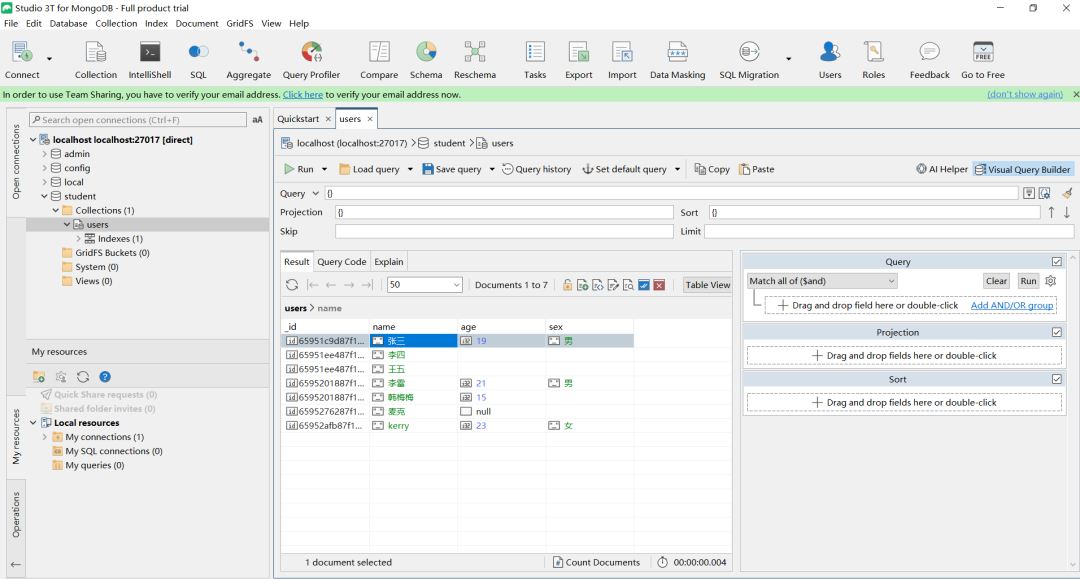Toggle the Sort section checkbox
Image resolution: width=1080 pixels, height=579 pixels.
(x=1057, y=379)
